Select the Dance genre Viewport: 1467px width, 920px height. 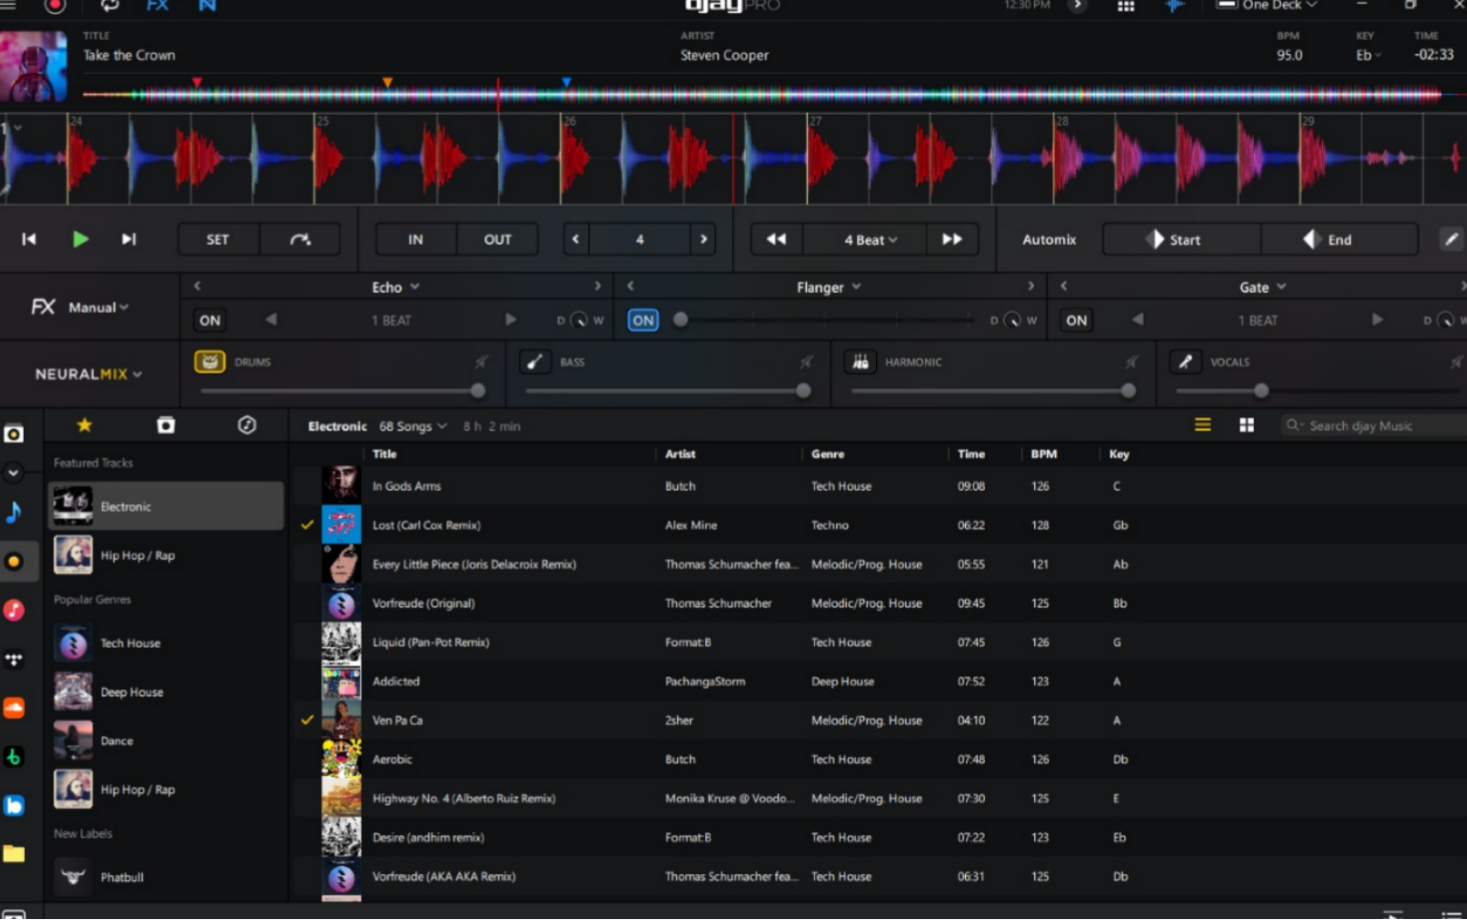[x=166, y=741]
